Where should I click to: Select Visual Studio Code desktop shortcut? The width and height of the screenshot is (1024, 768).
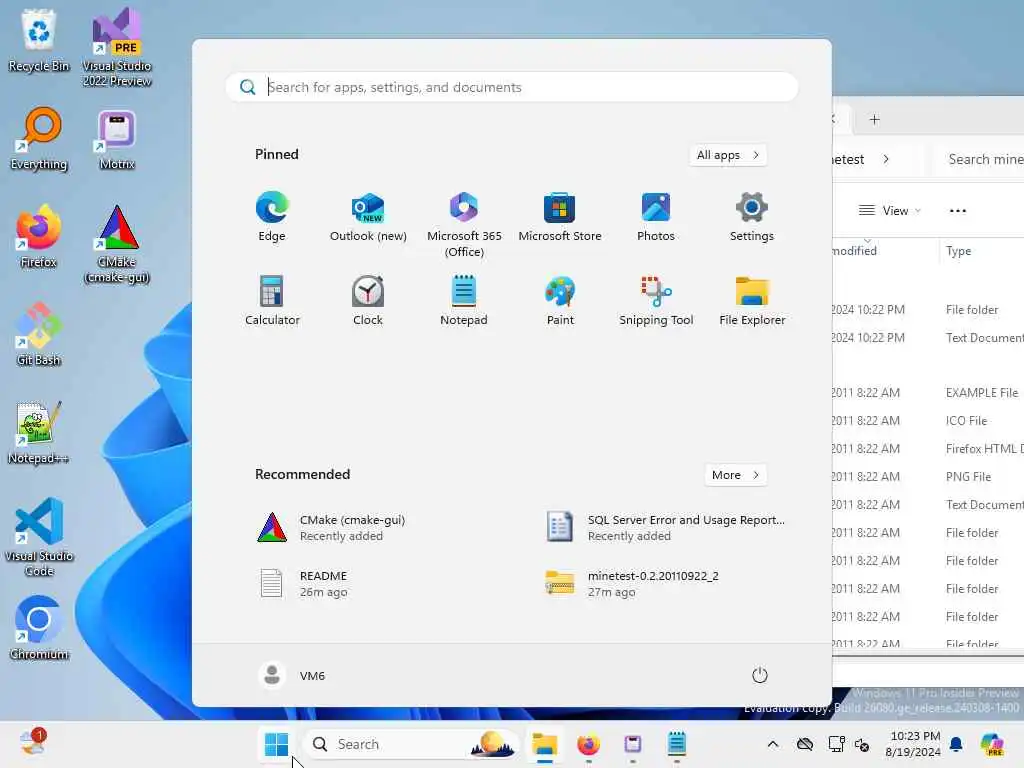tap(39, 537)
